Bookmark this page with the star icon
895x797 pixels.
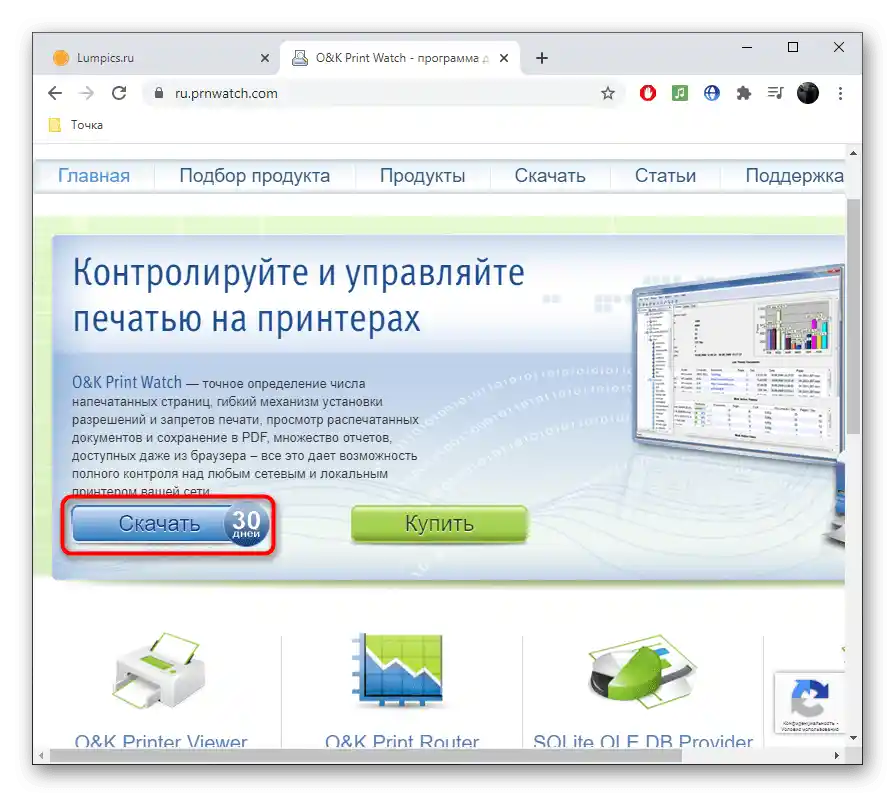pos(608,93)
